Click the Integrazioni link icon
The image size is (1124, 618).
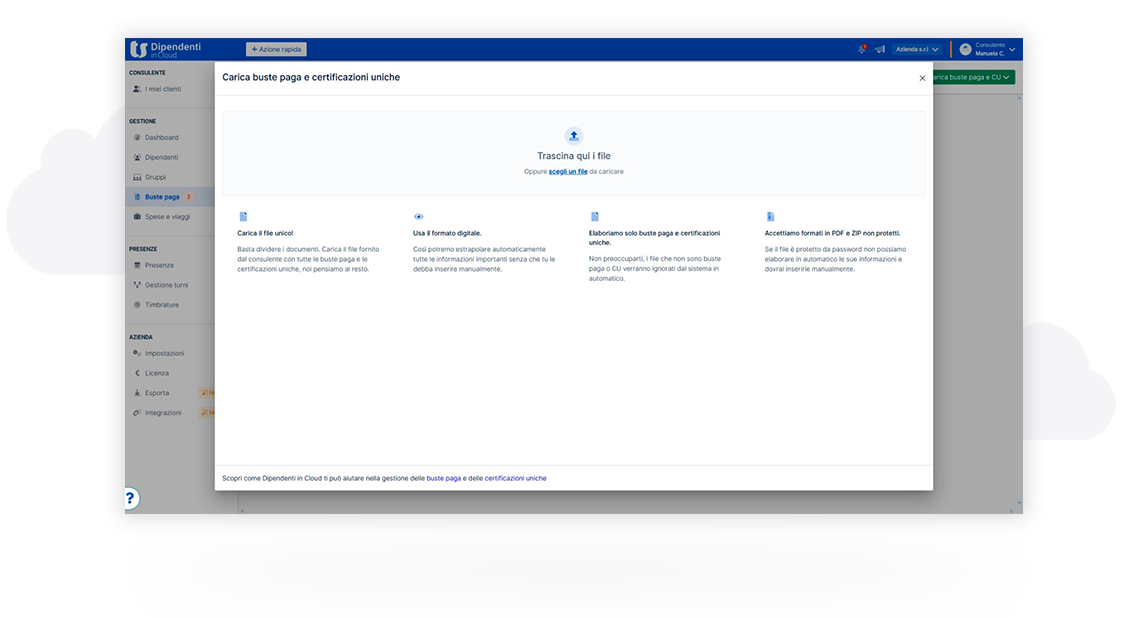click(137, 413)
